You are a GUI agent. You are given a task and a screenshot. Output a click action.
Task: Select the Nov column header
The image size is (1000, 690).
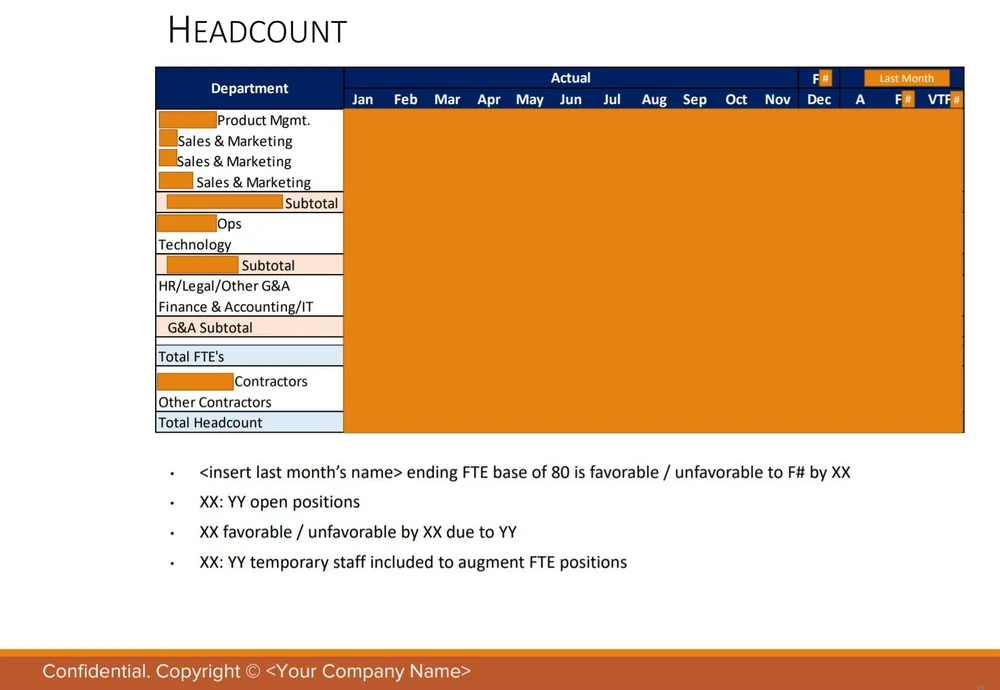777,99
